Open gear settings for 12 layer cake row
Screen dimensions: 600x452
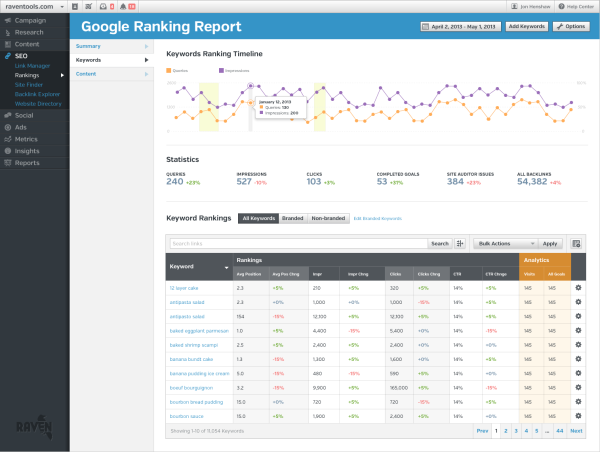578,288
